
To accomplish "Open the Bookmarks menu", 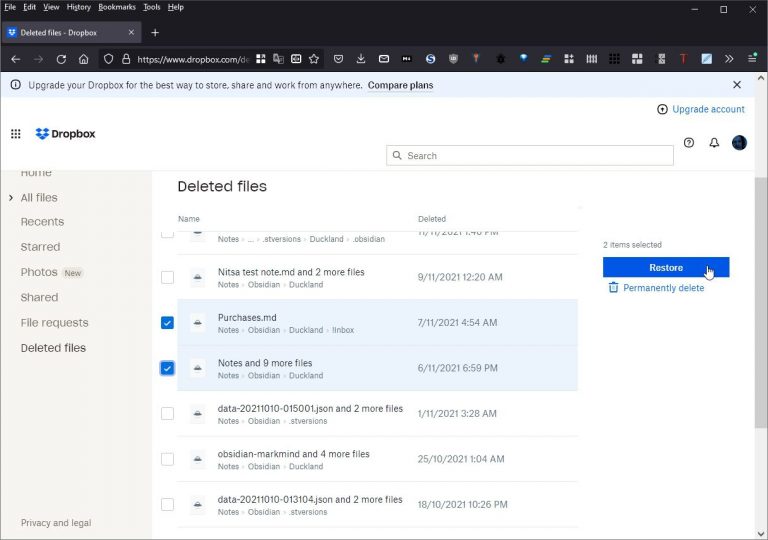I will pos(117,7).
